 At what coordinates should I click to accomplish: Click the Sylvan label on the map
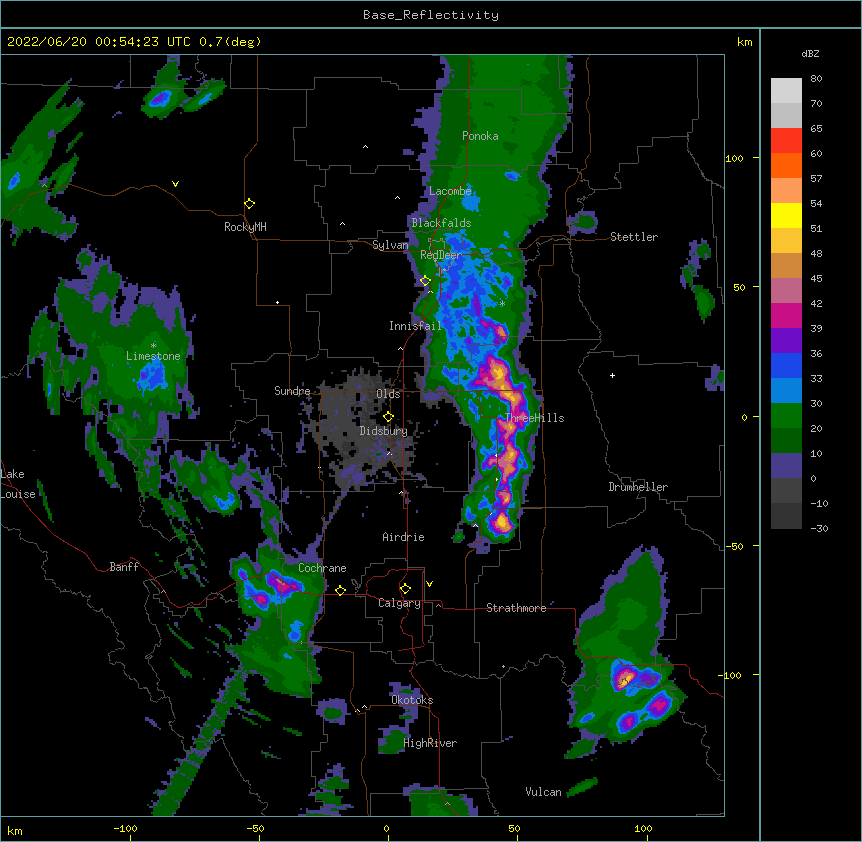coord(390,245)
